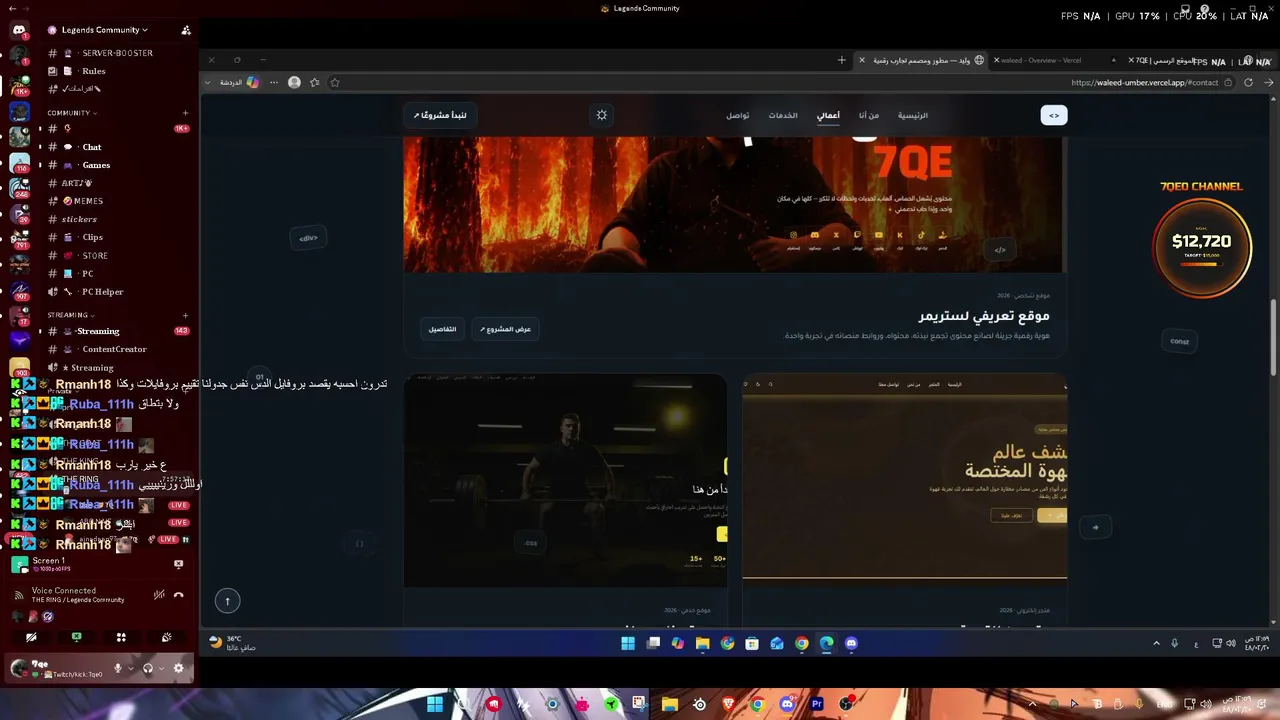Go to الرئيسية in site navigation
The image size is (1280, 720).
(913, 115)
